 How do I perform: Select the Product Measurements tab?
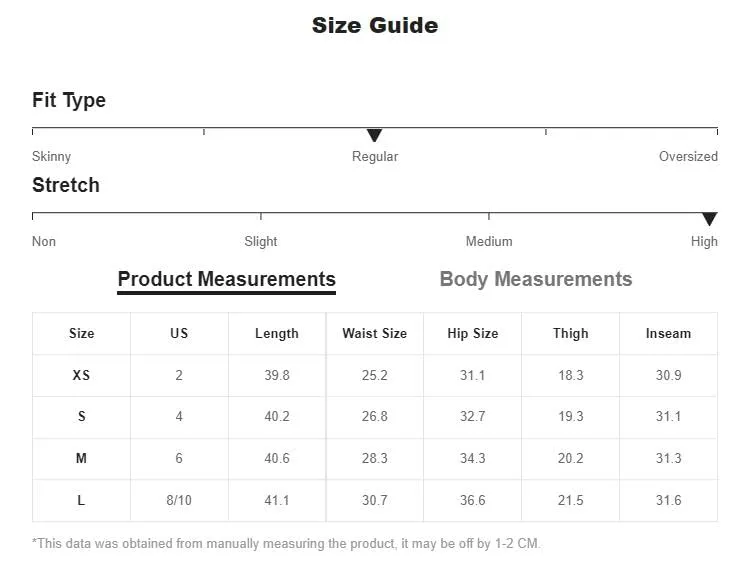click(x=227, y=280)
